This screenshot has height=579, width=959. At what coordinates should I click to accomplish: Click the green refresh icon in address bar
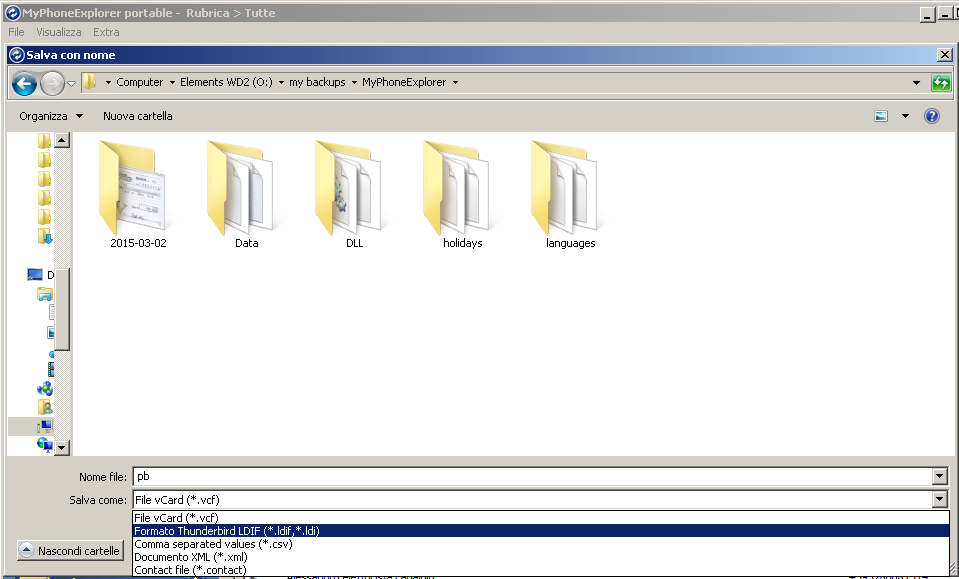click(940, 83)
